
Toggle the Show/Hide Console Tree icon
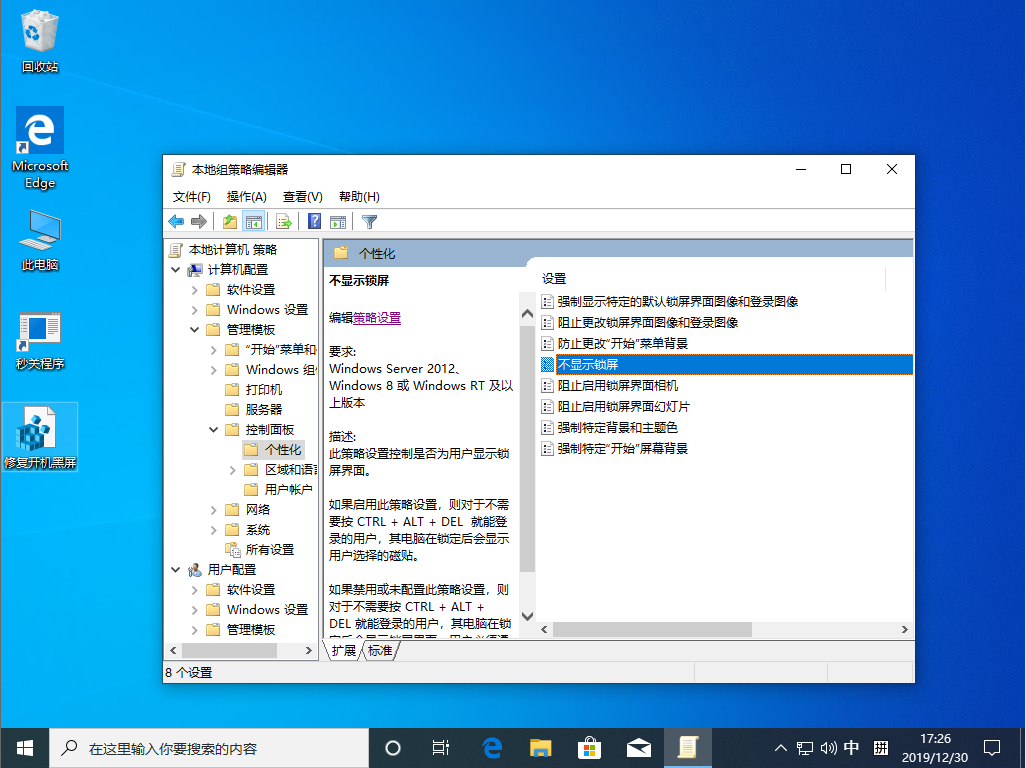254,221
